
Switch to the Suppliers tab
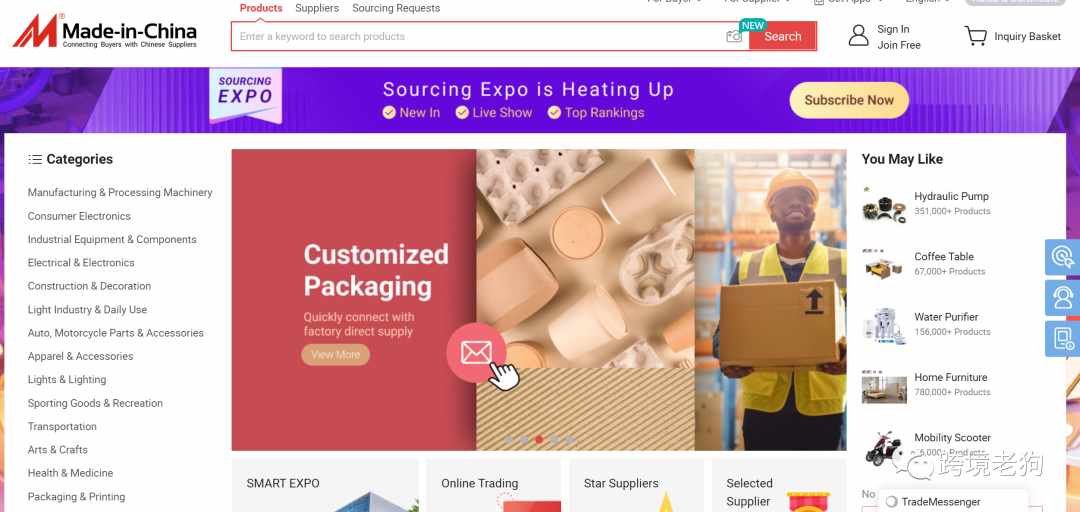point(317,8)
